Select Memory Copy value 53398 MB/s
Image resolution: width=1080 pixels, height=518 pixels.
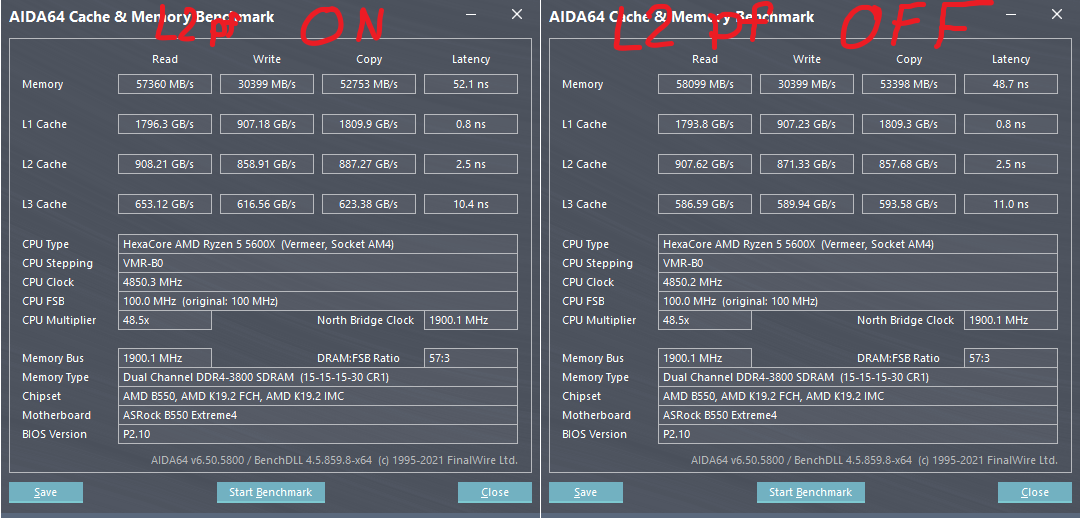point(908,84)
